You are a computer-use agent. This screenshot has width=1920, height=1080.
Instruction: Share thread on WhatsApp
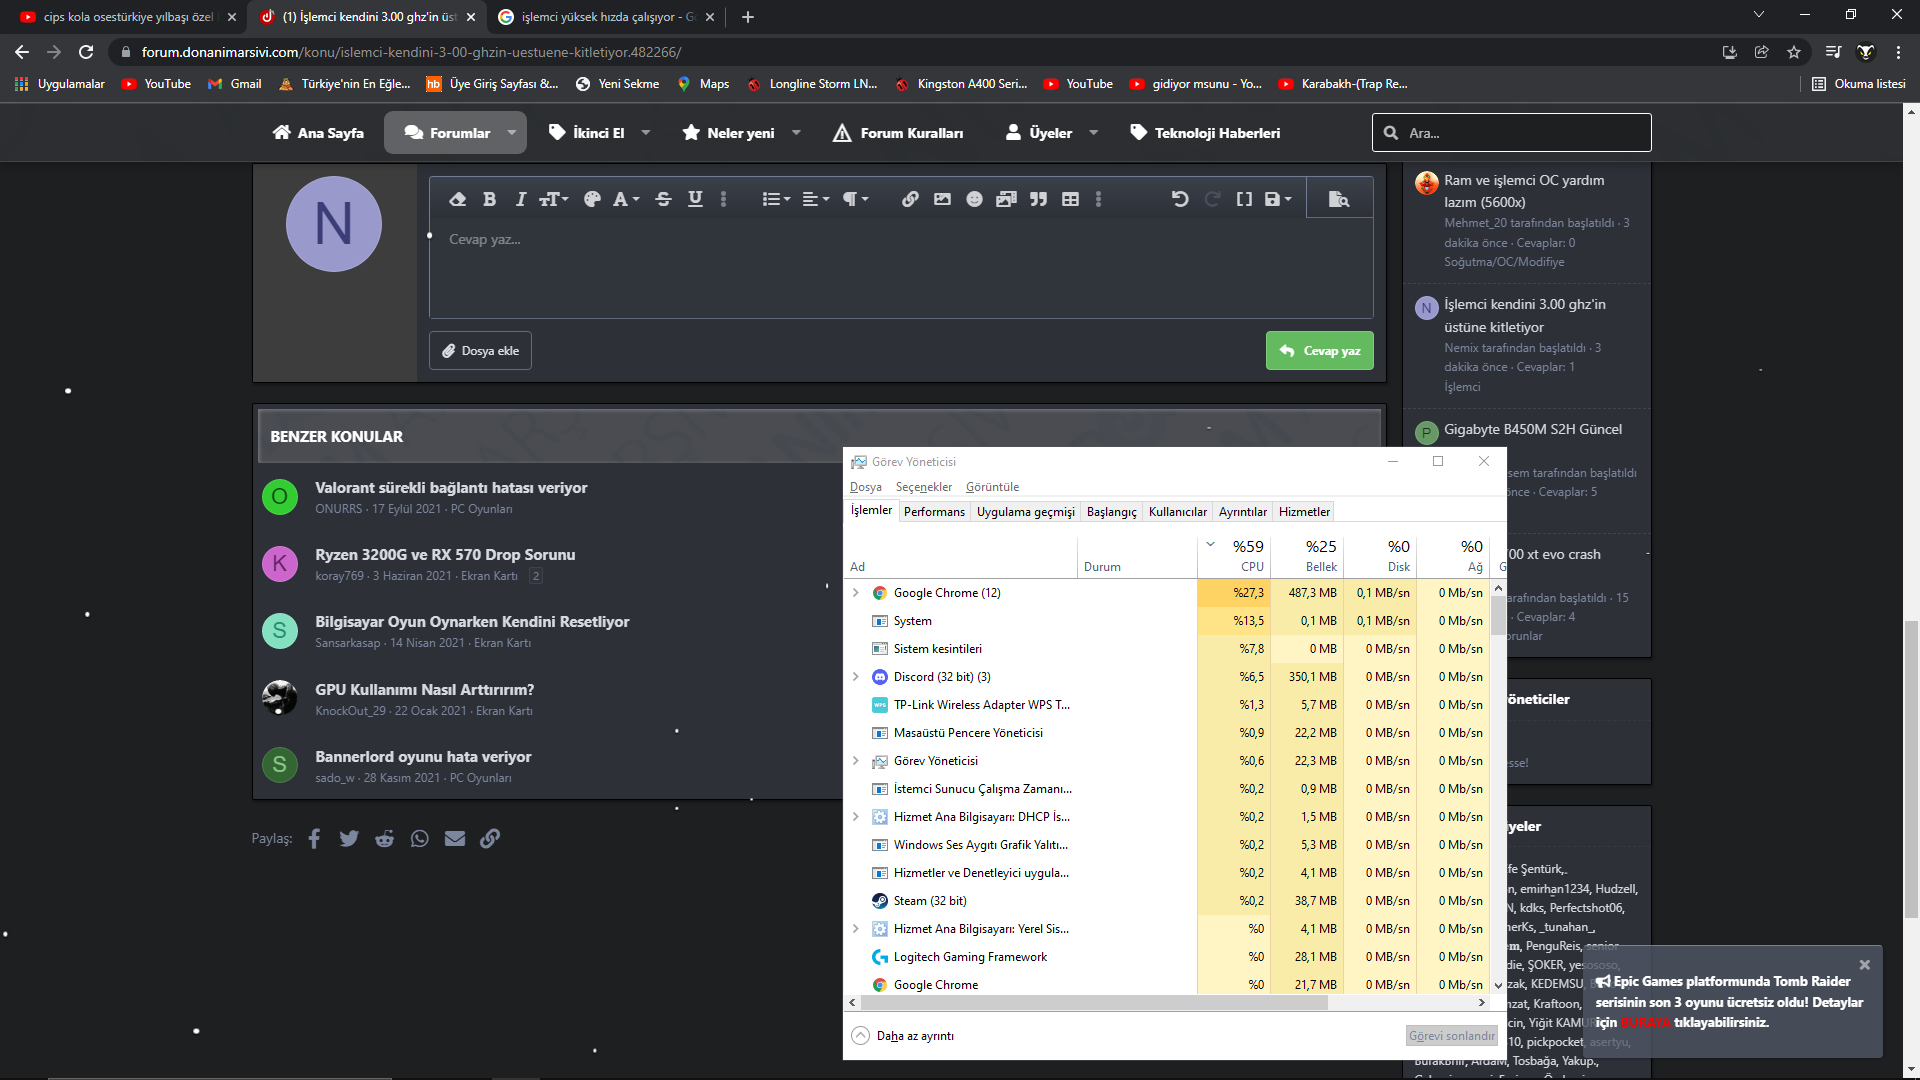[x=420, y=838]
